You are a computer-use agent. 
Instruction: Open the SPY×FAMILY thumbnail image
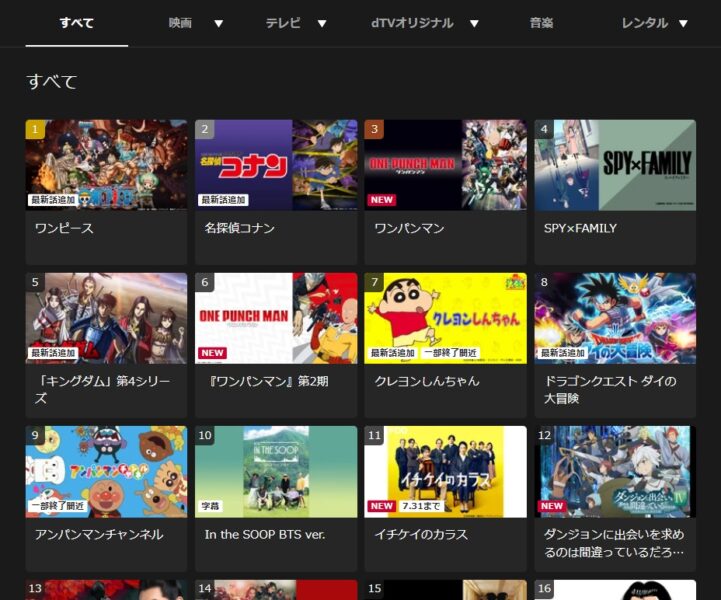(x=615, y=165)
